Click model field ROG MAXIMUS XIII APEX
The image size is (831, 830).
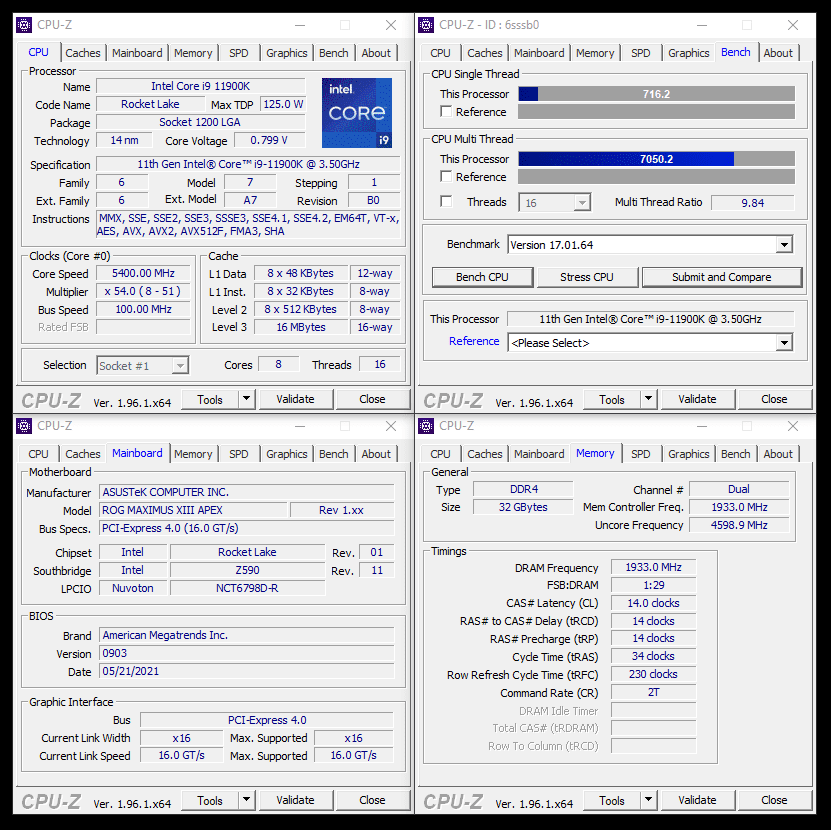pos(193,510)
